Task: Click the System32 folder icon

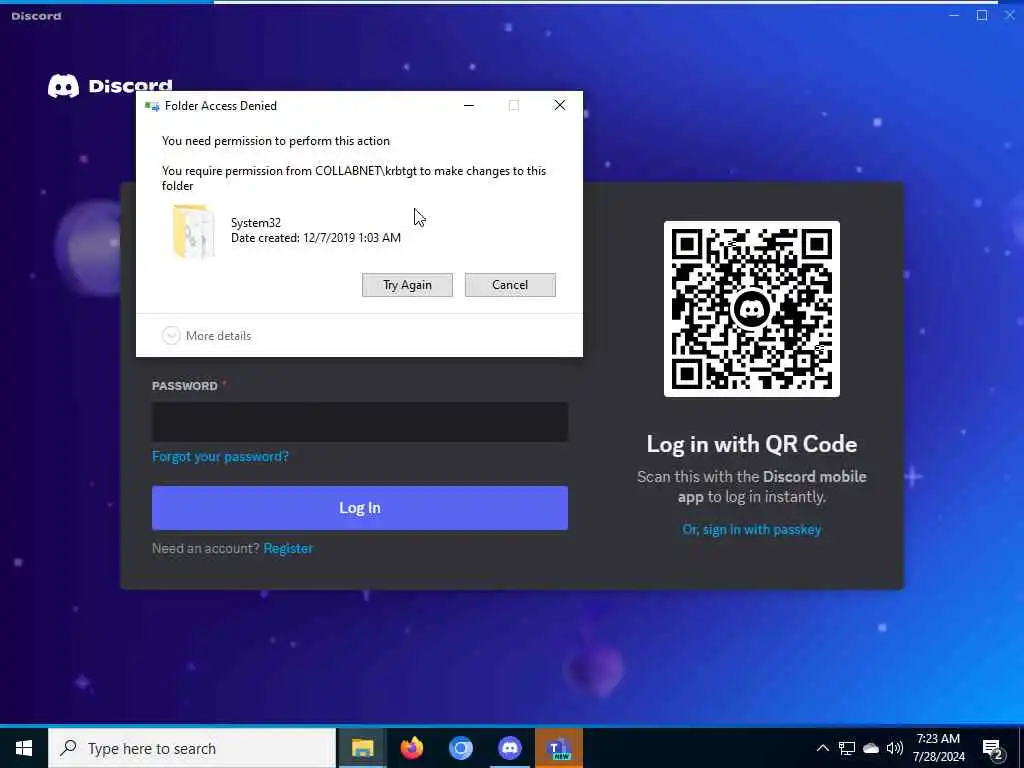Action: coord(193,231)
